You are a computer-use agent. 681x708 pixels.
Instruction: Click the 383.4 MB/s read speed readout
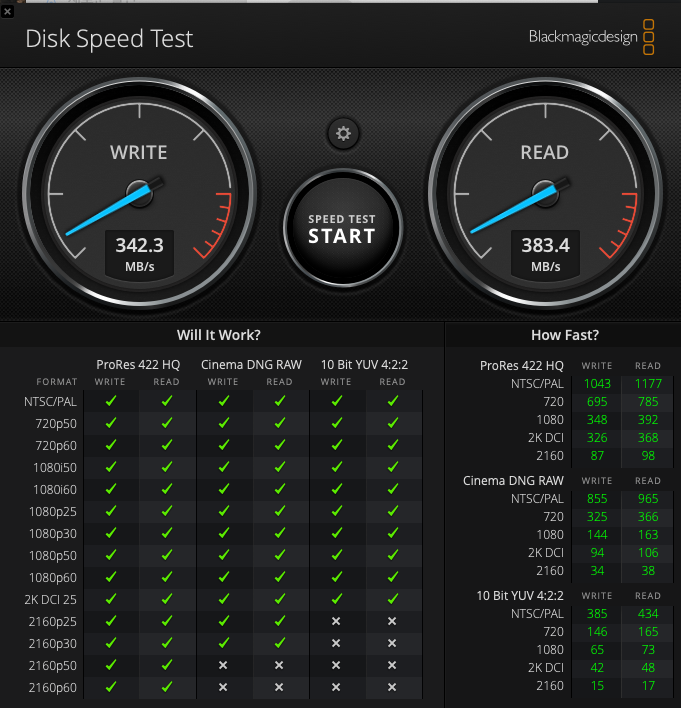(546, 255)
